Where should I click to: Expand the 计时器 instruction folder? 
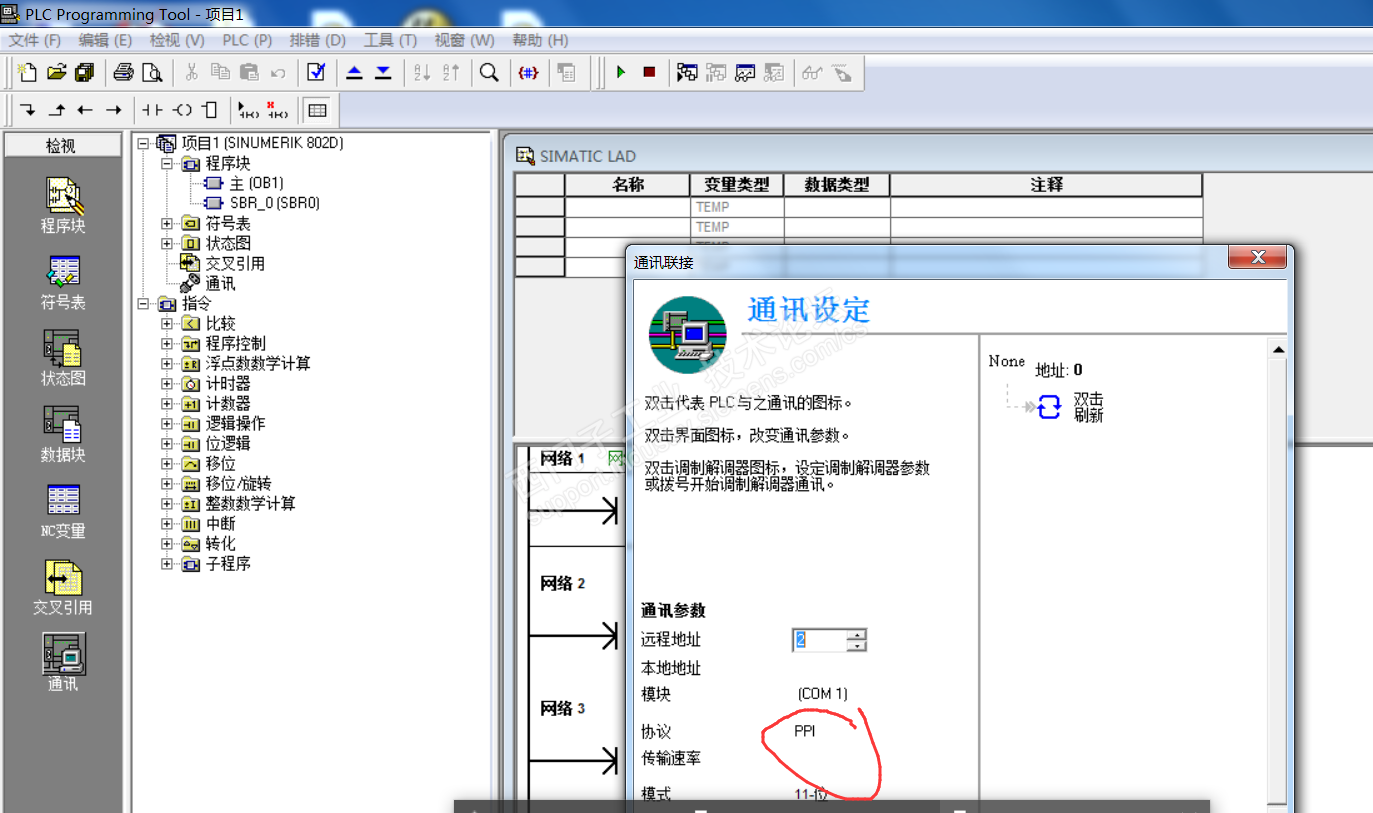coord(168,384)
